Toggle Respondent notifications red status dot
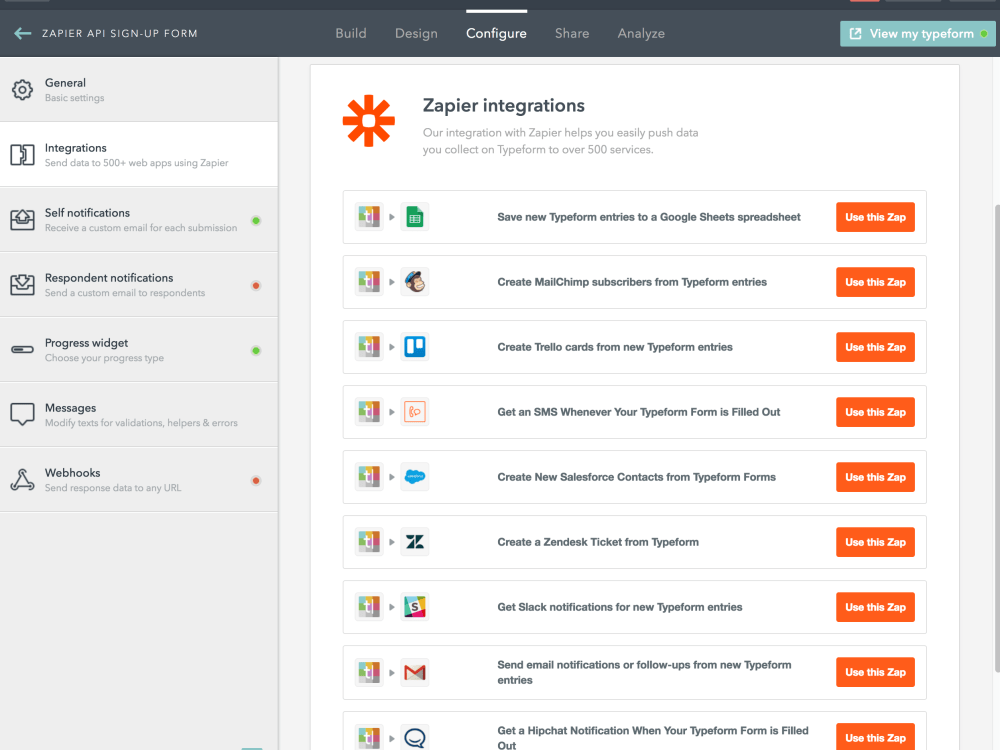The image size is (1000, 750). 256,286
